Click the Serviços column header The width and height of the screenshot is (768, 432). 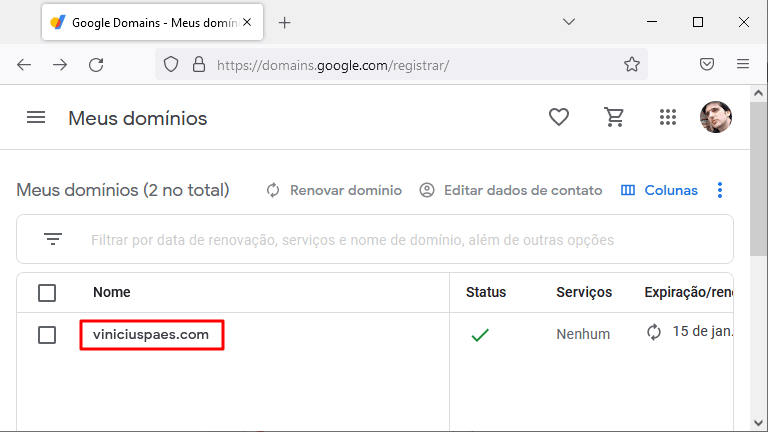(x=584, y=292)
